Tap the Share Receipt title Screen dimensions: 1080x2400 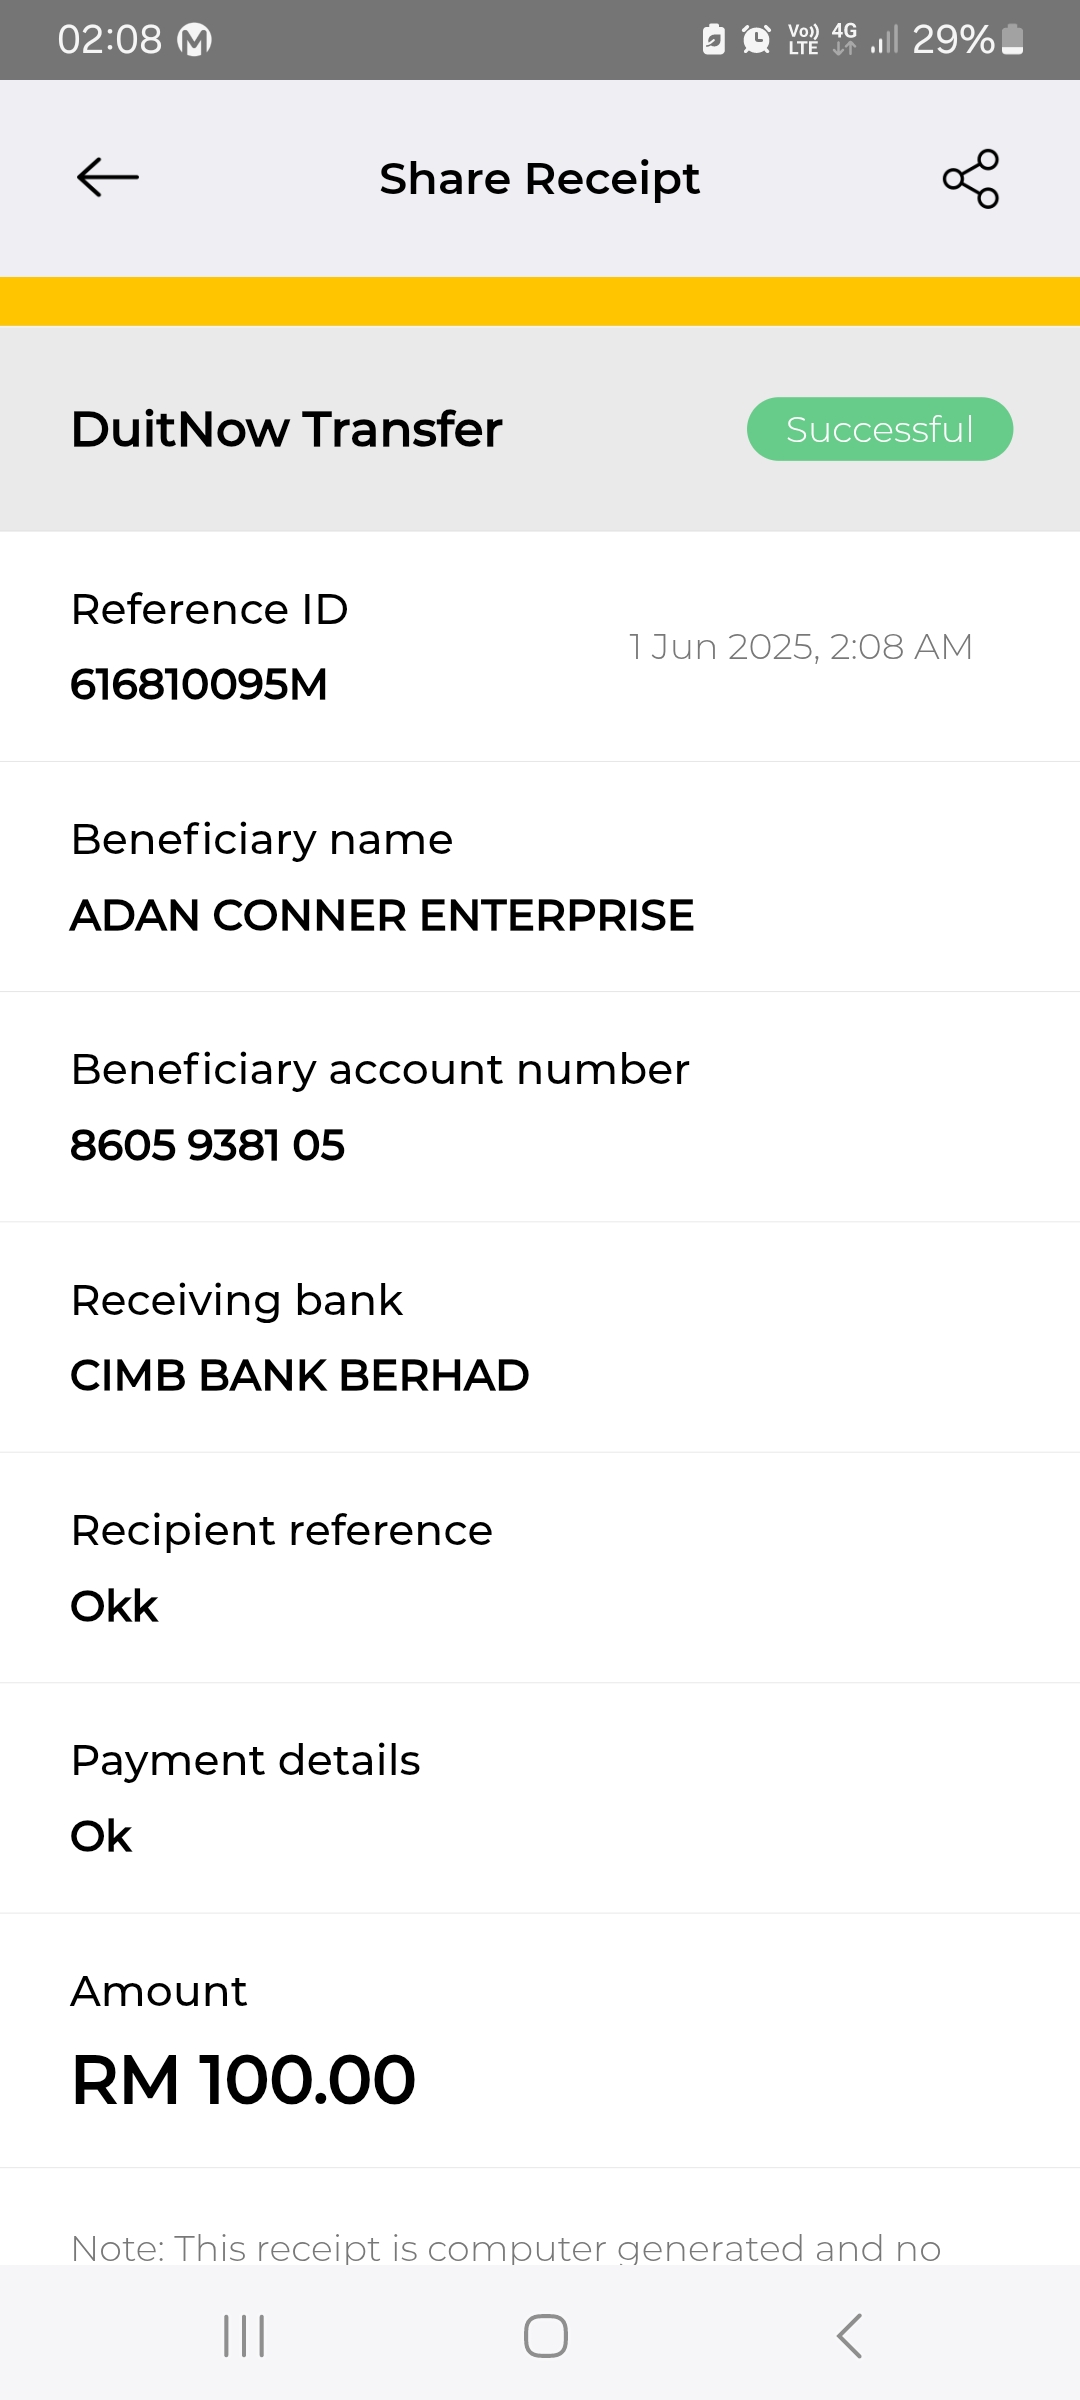tap(540, 179)
